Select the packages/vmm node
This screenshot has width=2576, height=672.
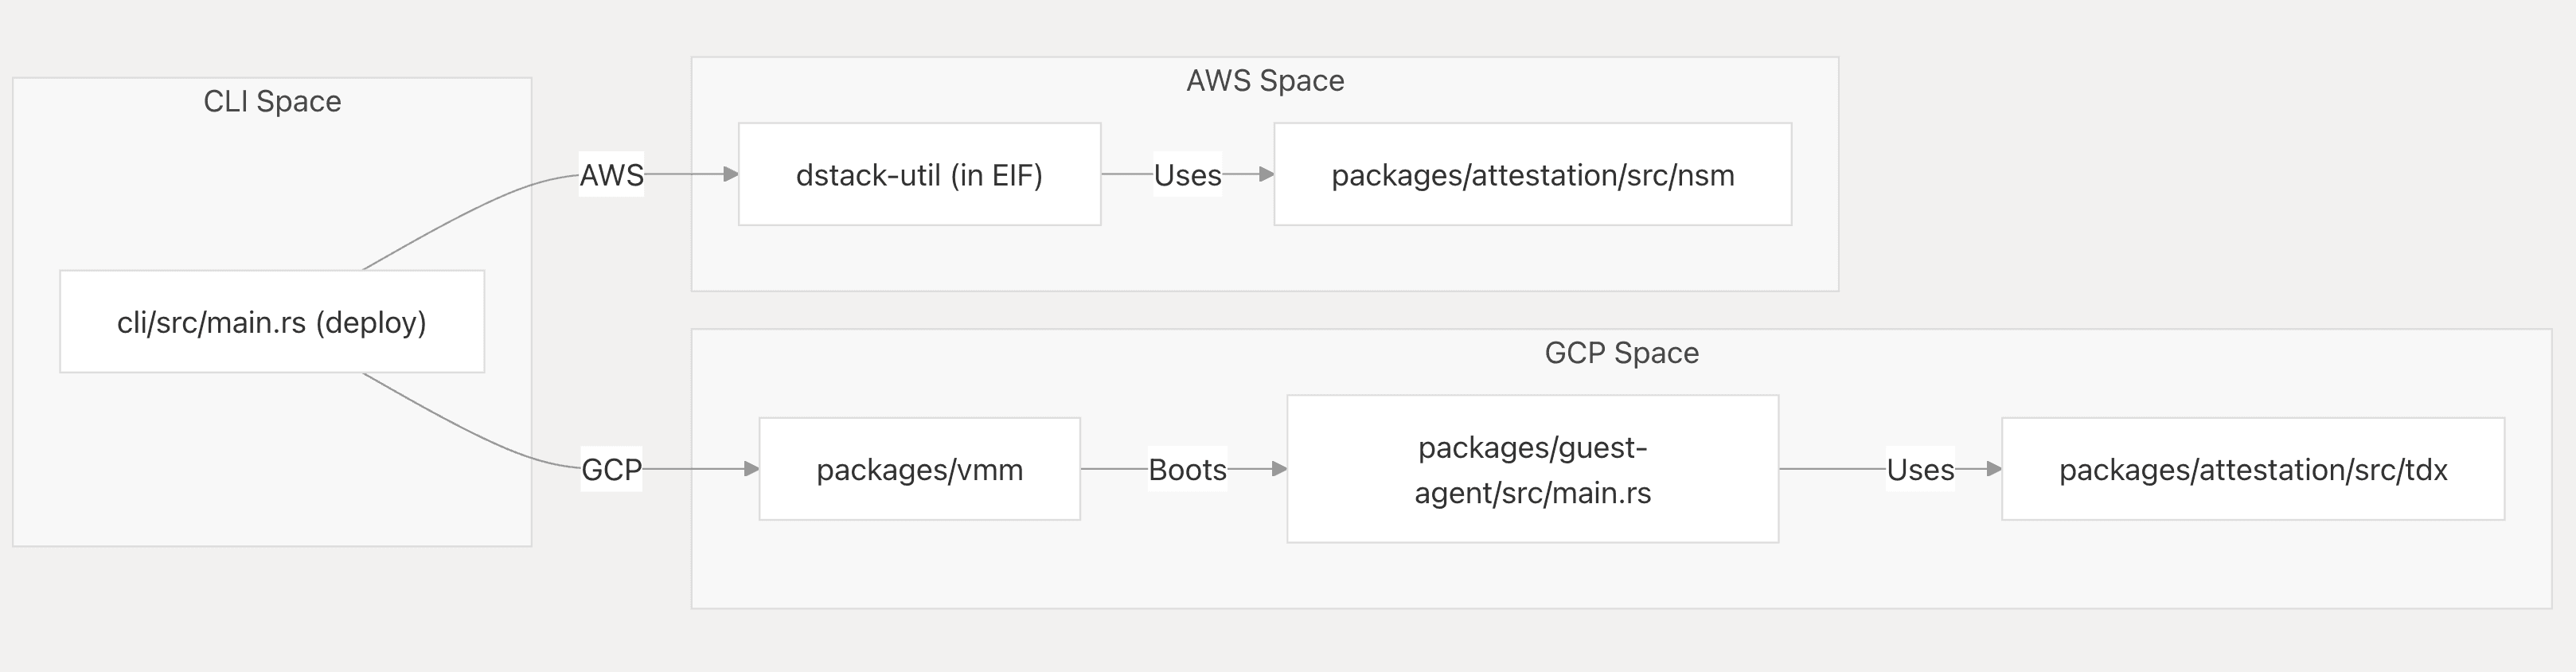tap(919, 469)
